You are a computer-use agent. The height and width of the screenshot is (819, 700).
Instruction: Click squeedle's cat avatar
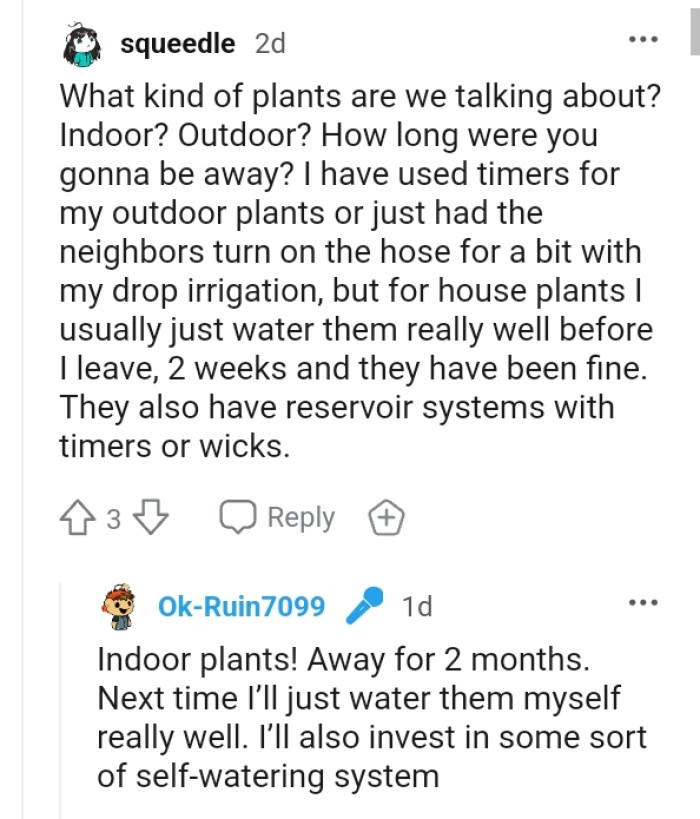[84, 42]
